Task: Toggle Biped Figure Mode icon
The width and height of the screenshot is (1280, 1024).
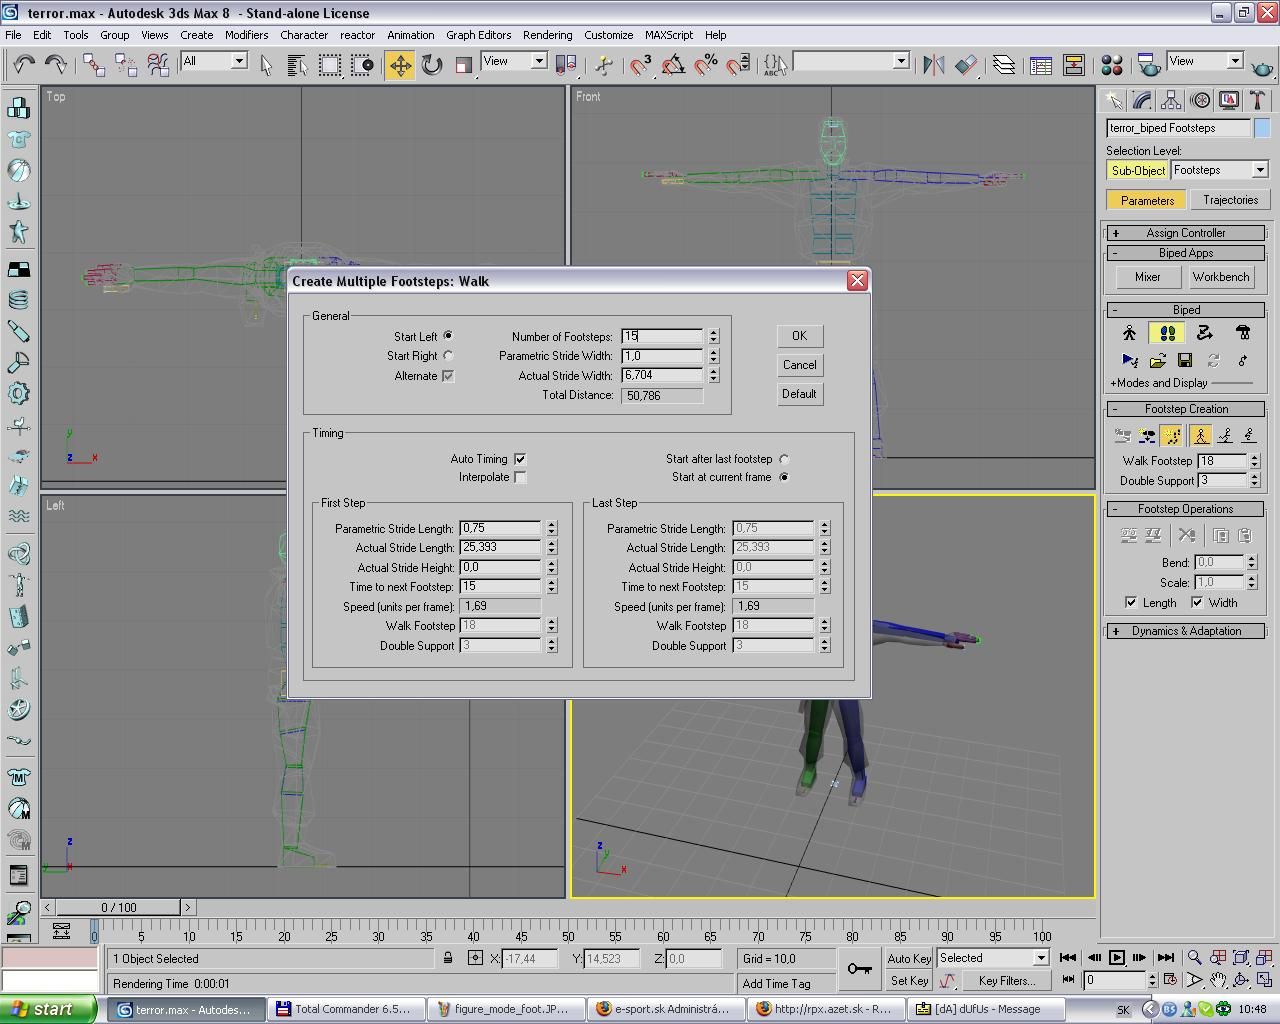Action: tap(1129, 333)
